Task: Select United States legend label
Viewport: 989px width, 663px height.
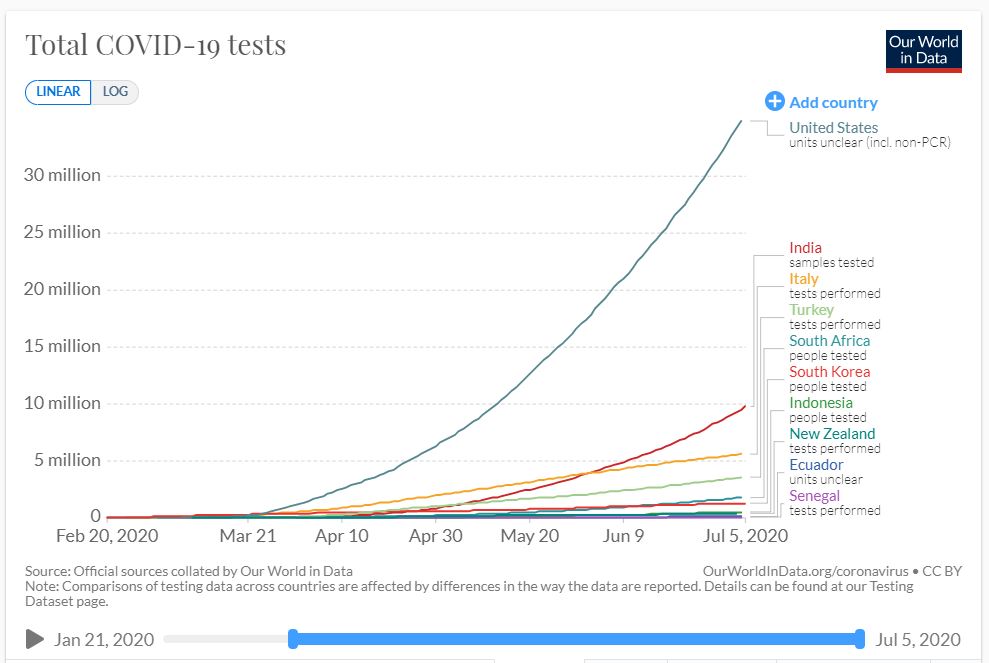Action: tap(833, 128)
